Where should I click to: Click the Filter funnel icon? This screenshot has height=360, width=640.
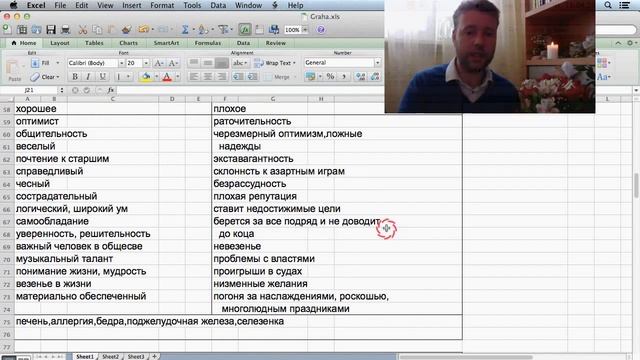(223, 29)
